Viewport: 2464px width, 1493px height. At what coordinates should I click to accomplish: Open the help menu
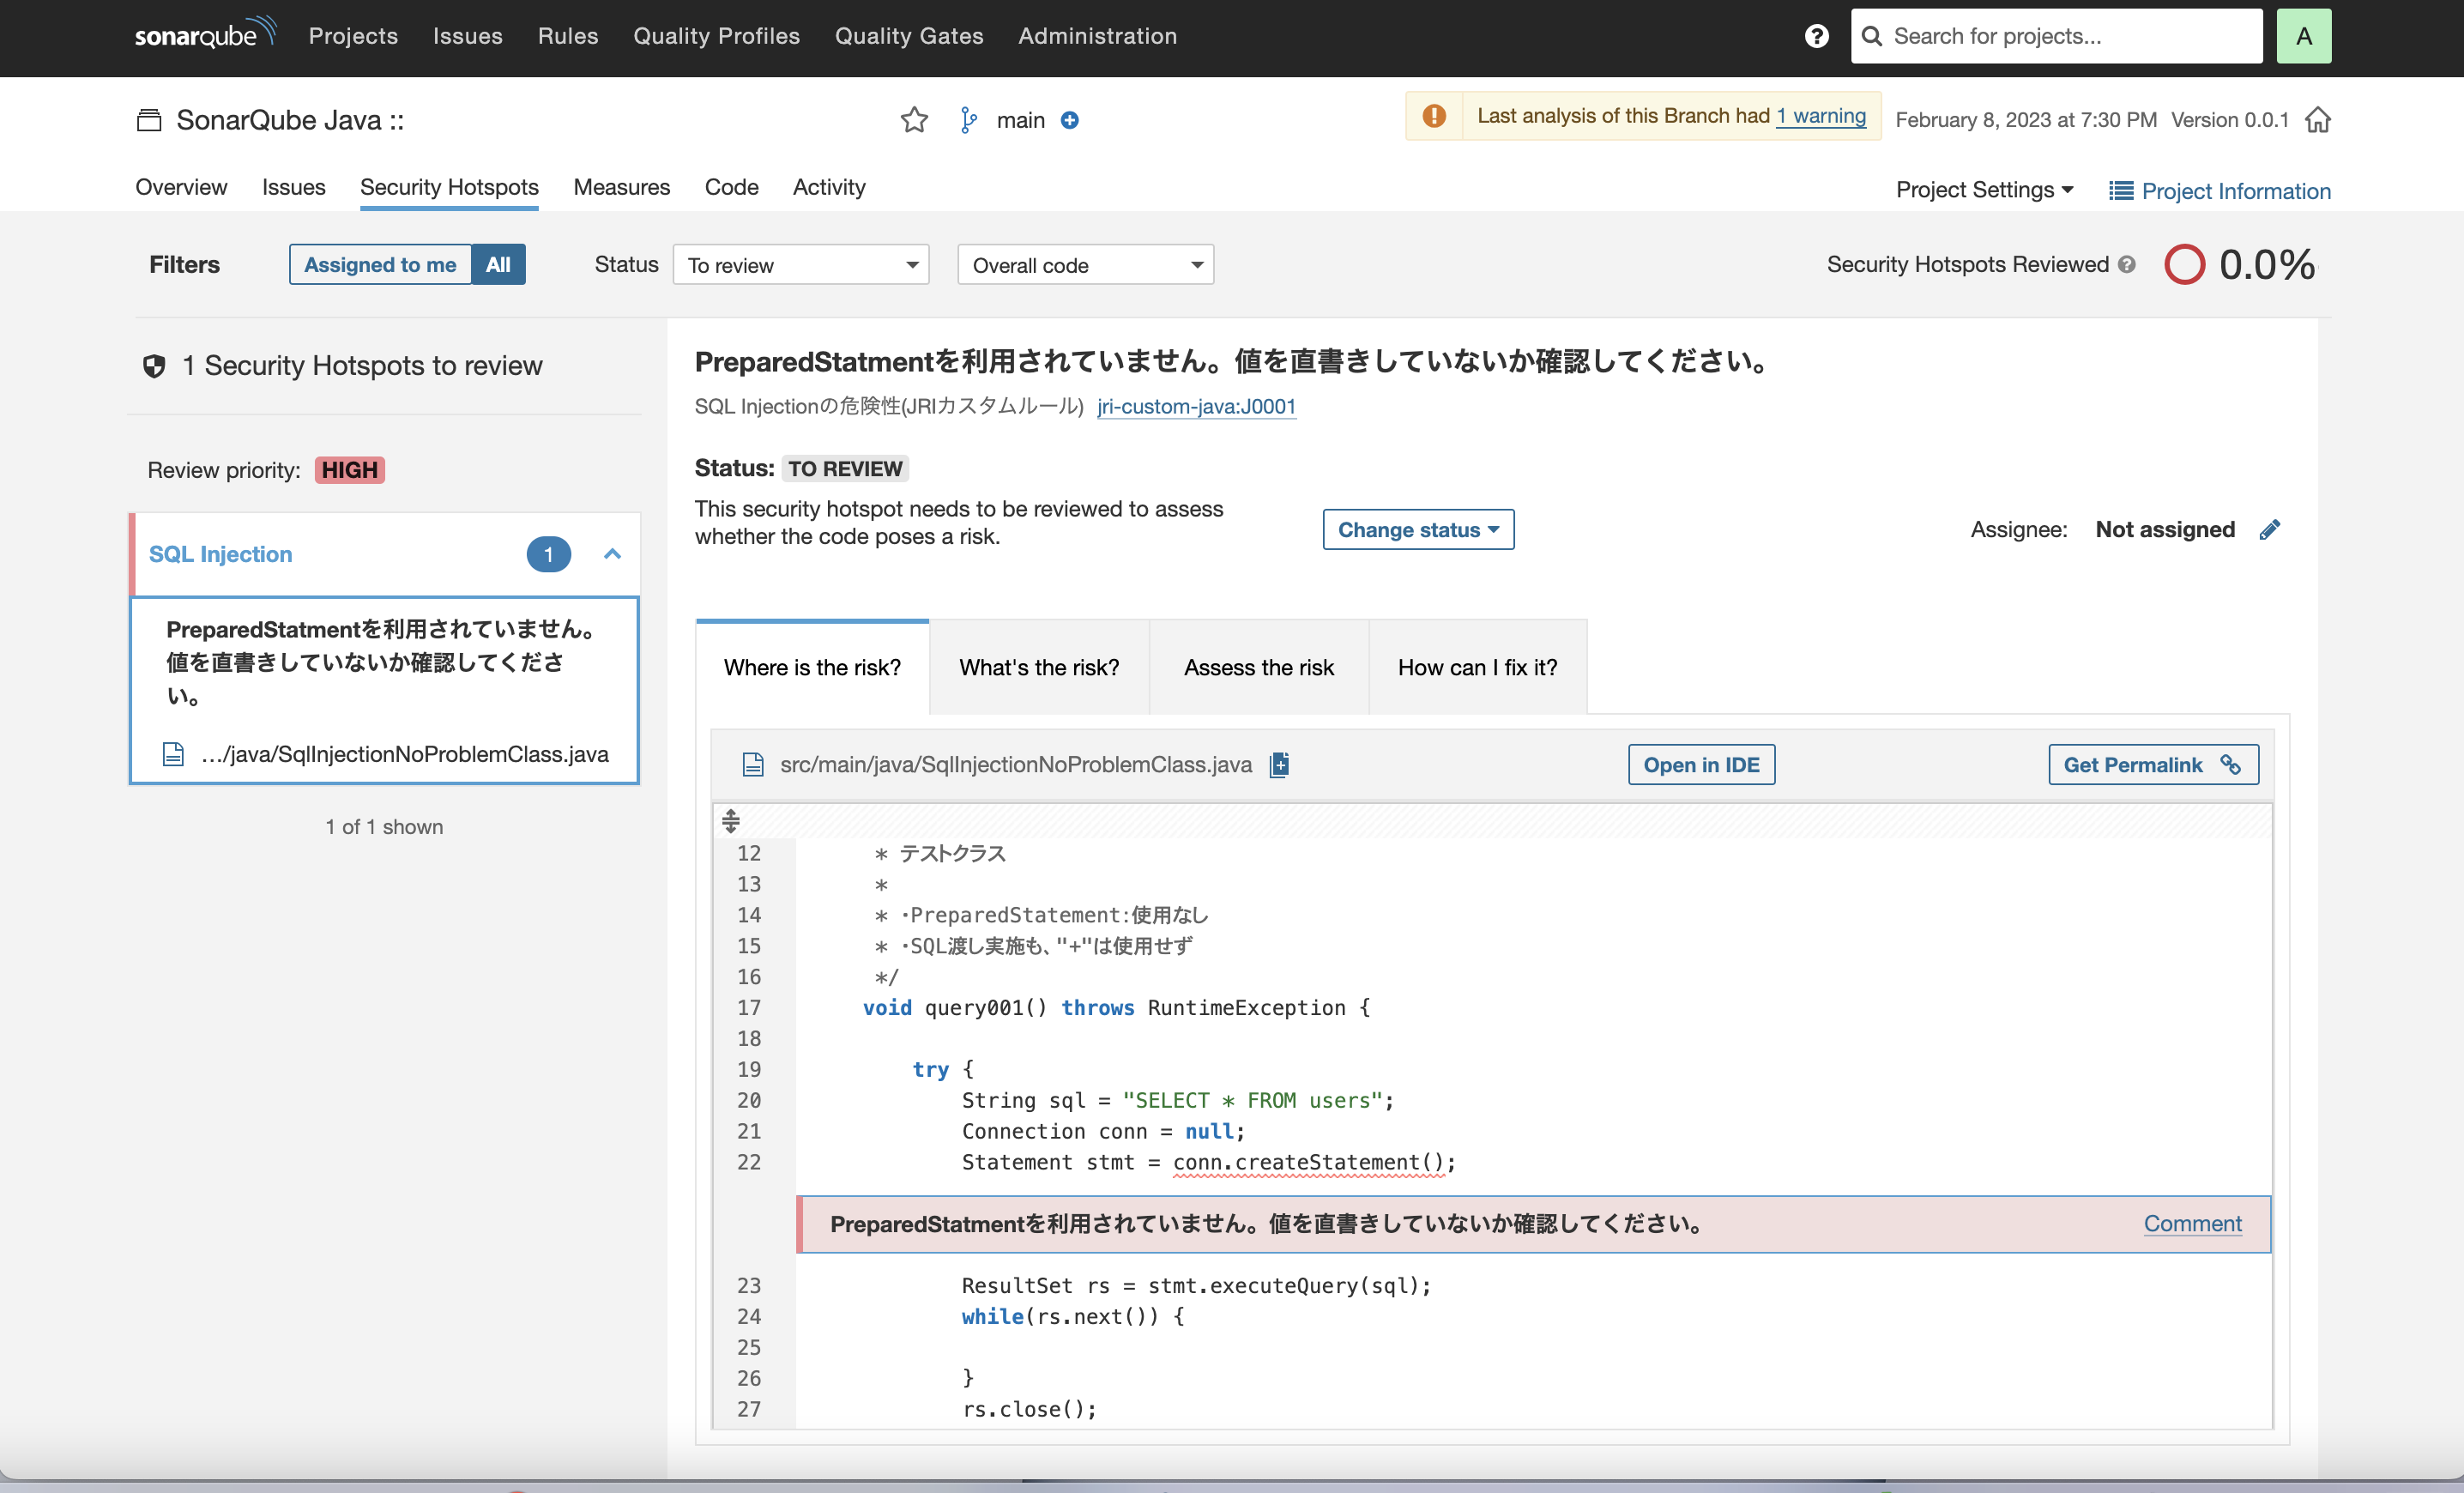tap(1815, 36)
